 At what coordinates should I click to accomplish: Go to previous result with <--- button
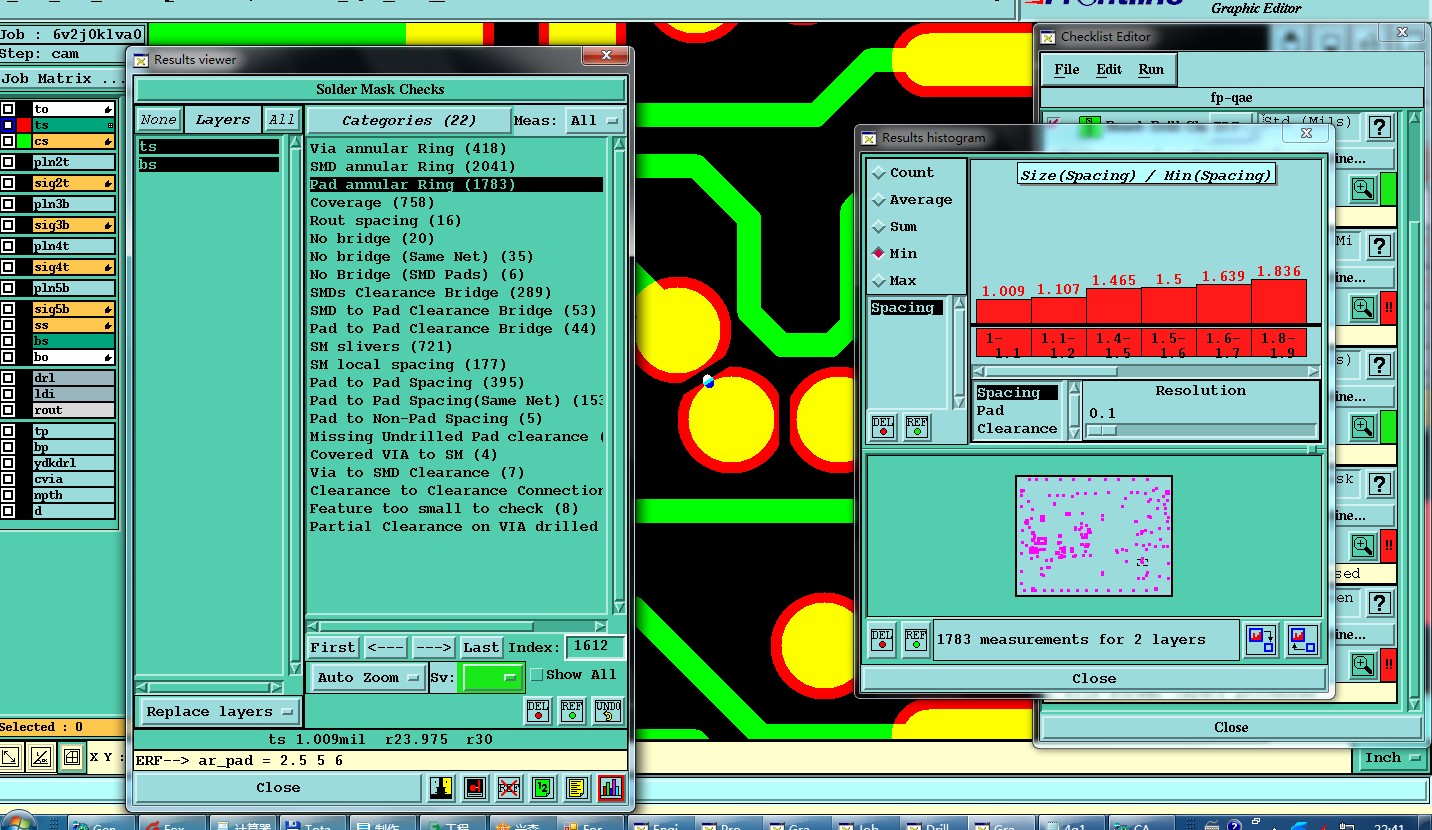point(385,648)
